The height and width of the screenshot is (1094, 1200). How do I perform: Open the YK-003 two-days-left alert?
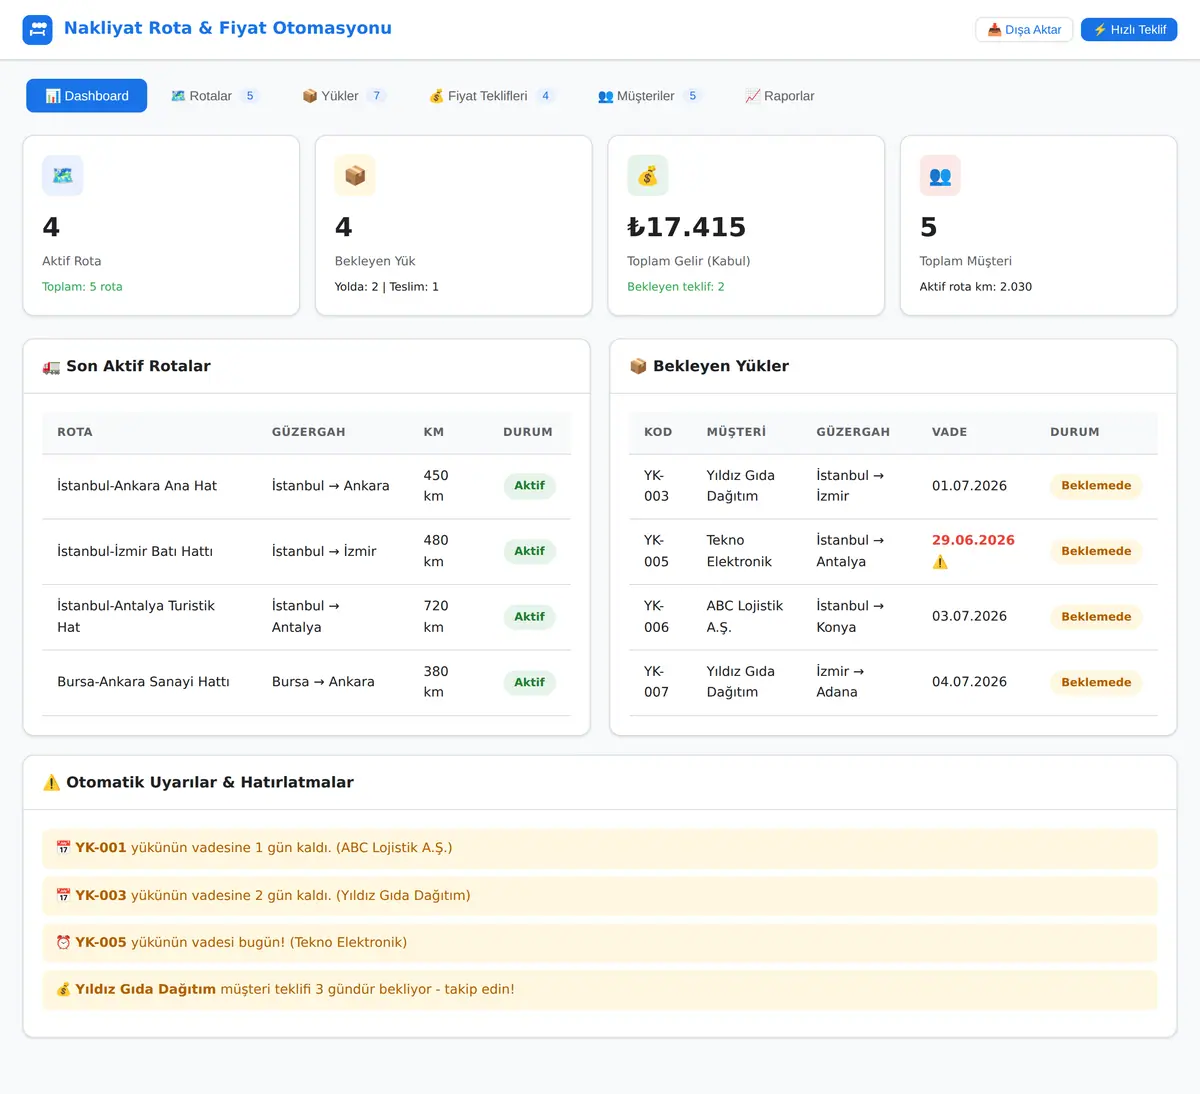pos(600,896)
